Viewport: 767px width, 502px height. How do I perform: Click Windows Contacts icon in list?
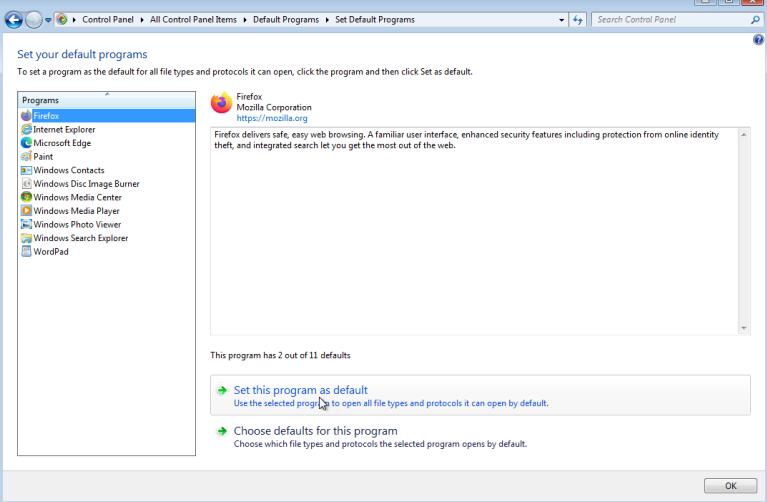point(26,170)
